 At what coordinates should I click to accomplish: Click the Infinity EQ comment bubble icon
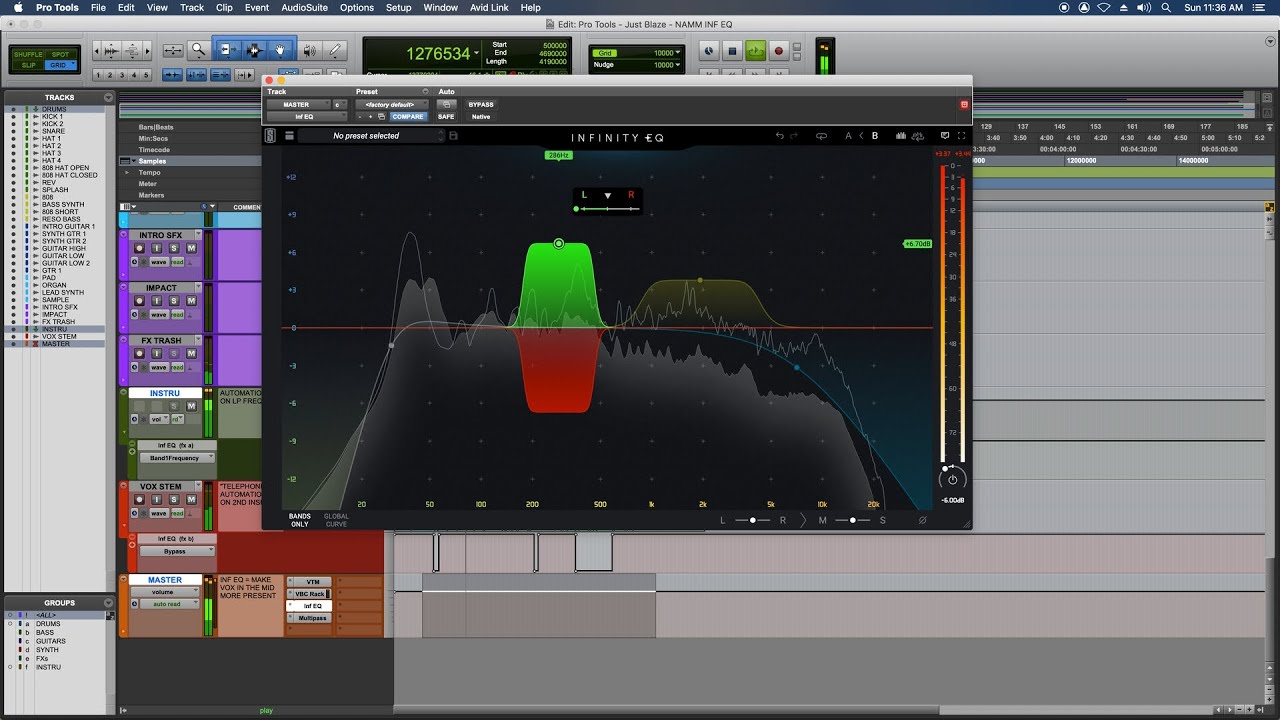pyautogui.click(x=945, y=136)
